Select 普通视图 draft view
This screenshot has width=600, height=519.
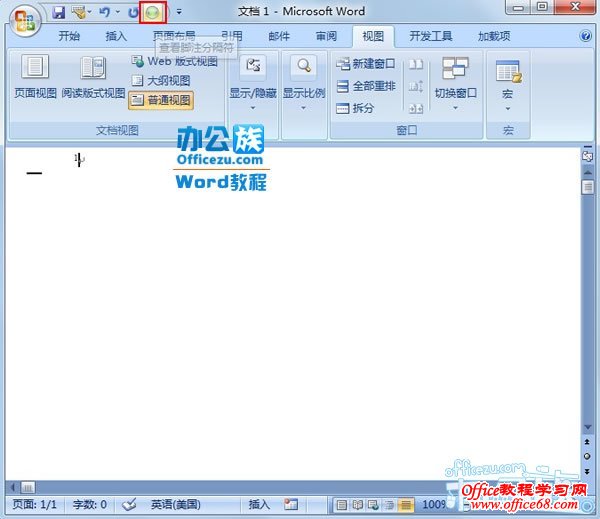point(161,100)
